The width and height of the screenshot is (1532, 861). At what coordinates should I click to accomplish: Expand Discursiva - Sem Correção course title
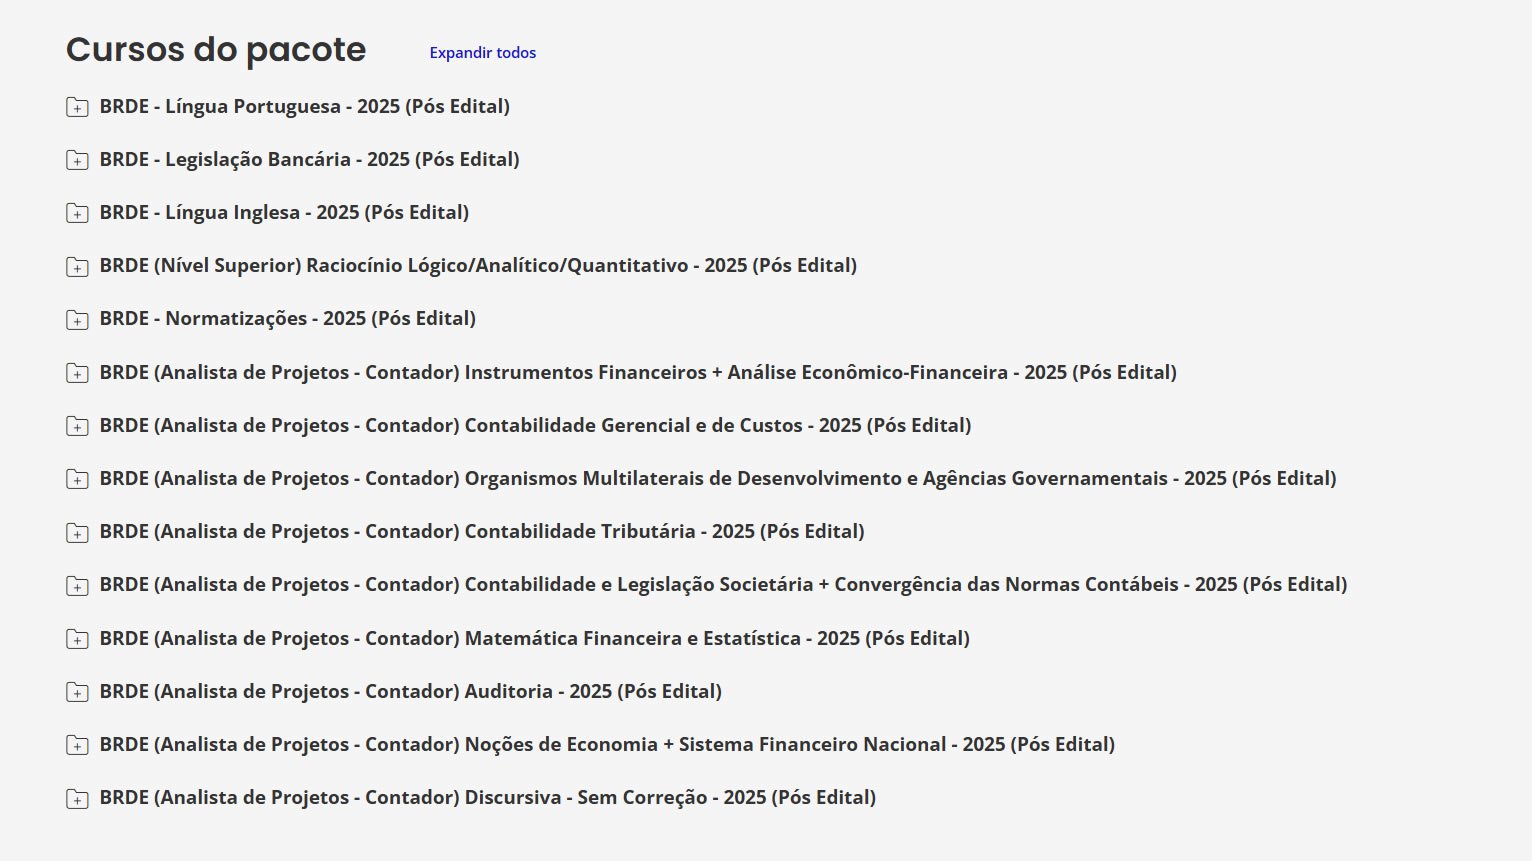tap(487, 797)
